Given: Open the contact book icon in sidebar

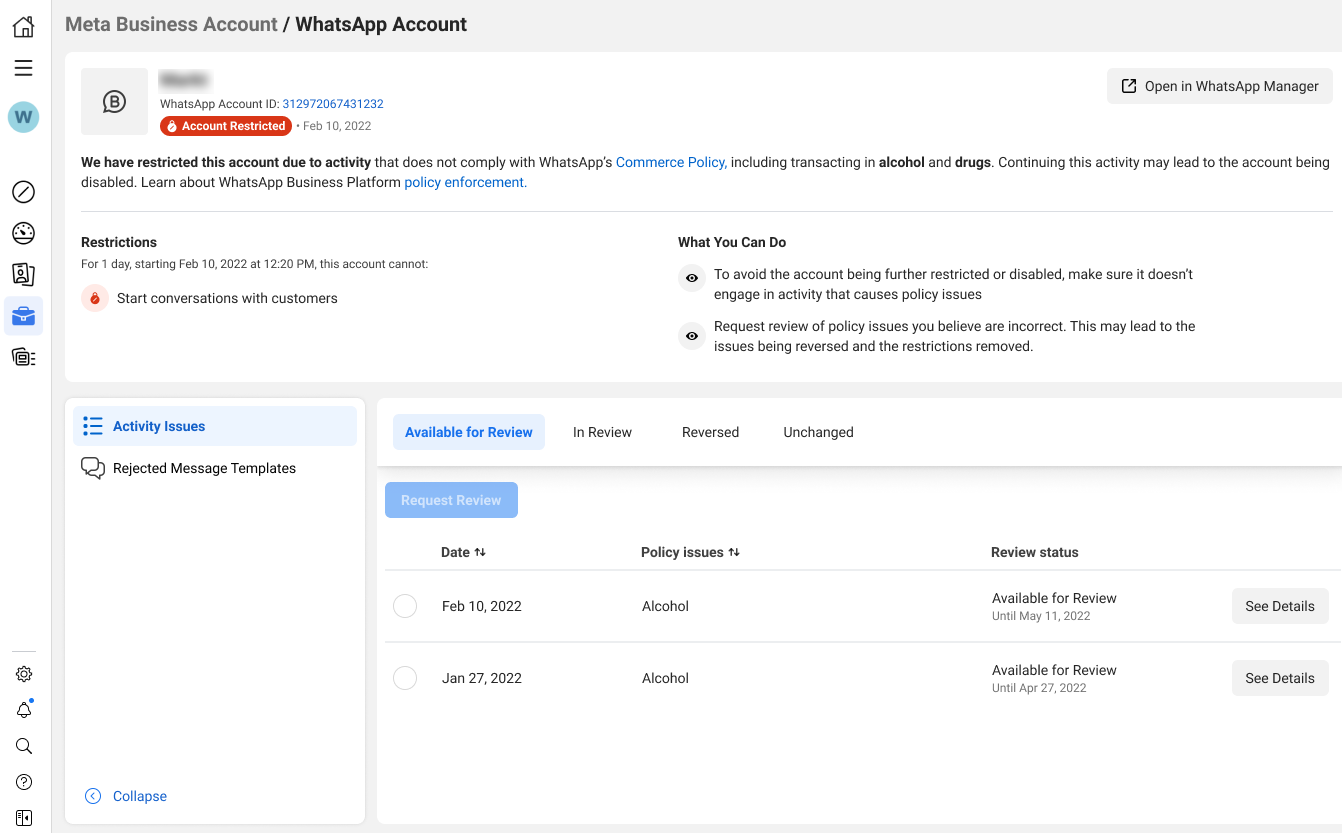Looking at the screenshot, I should [x=24, y=274].
